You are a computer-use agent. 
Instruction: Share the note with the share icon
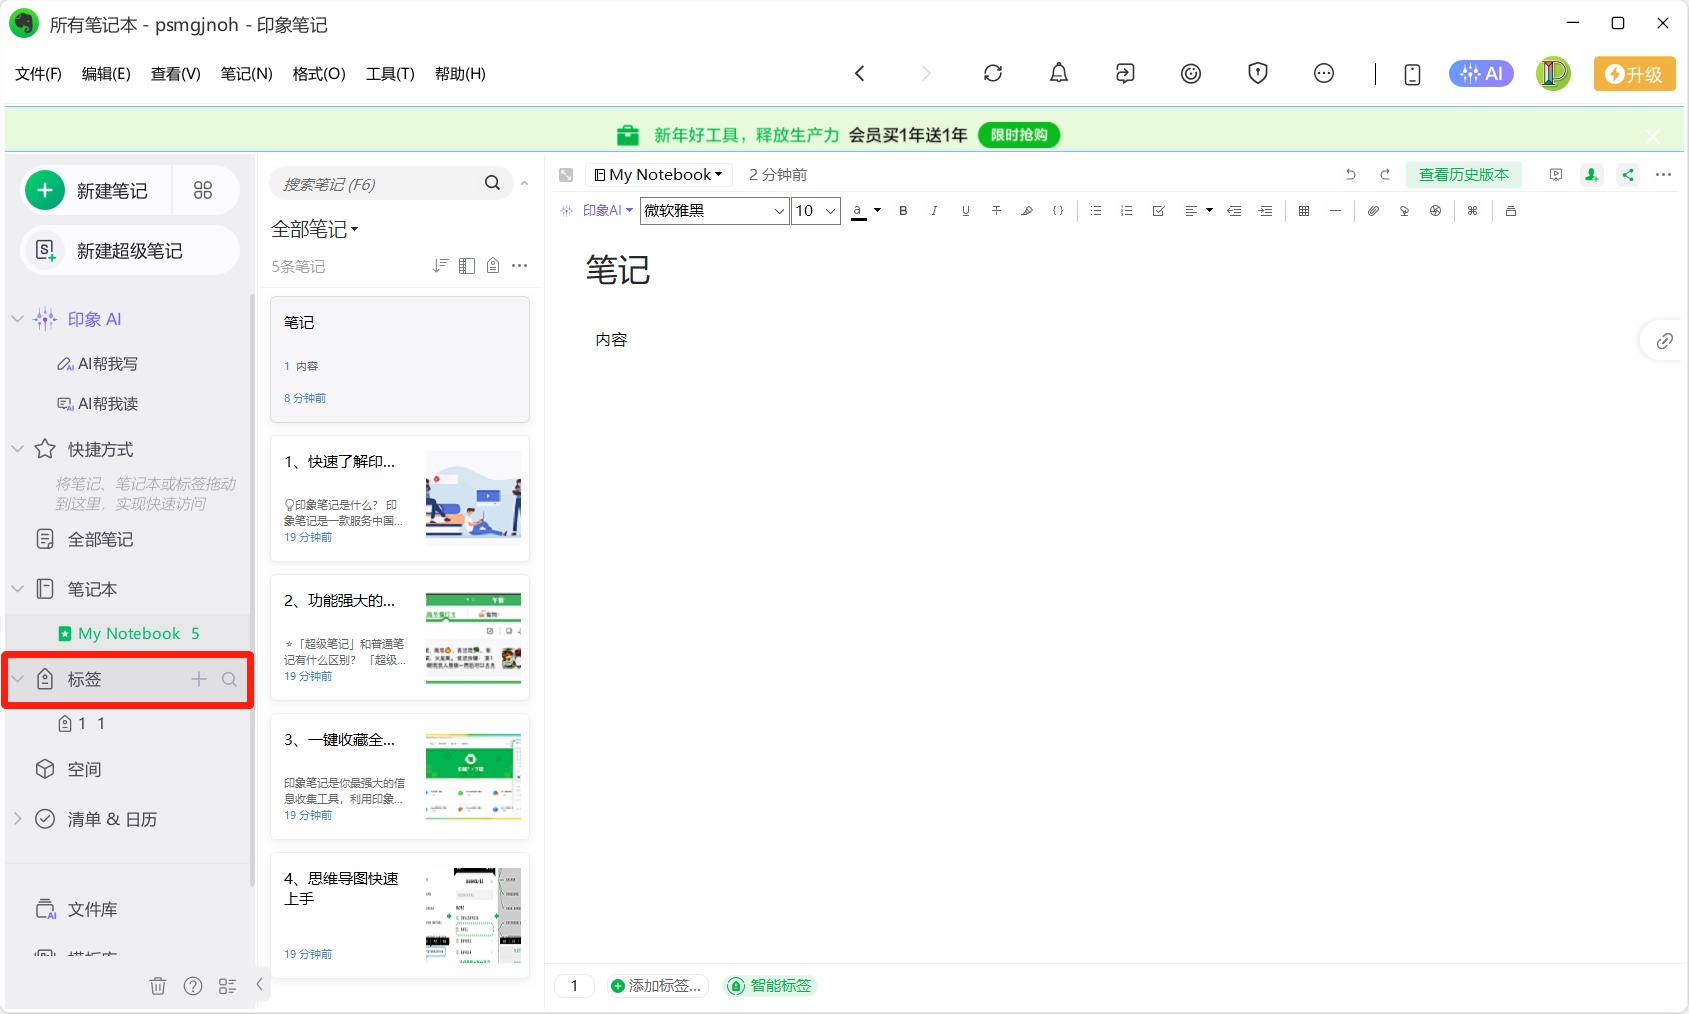pyautogui.click(x=1628, y=175)
